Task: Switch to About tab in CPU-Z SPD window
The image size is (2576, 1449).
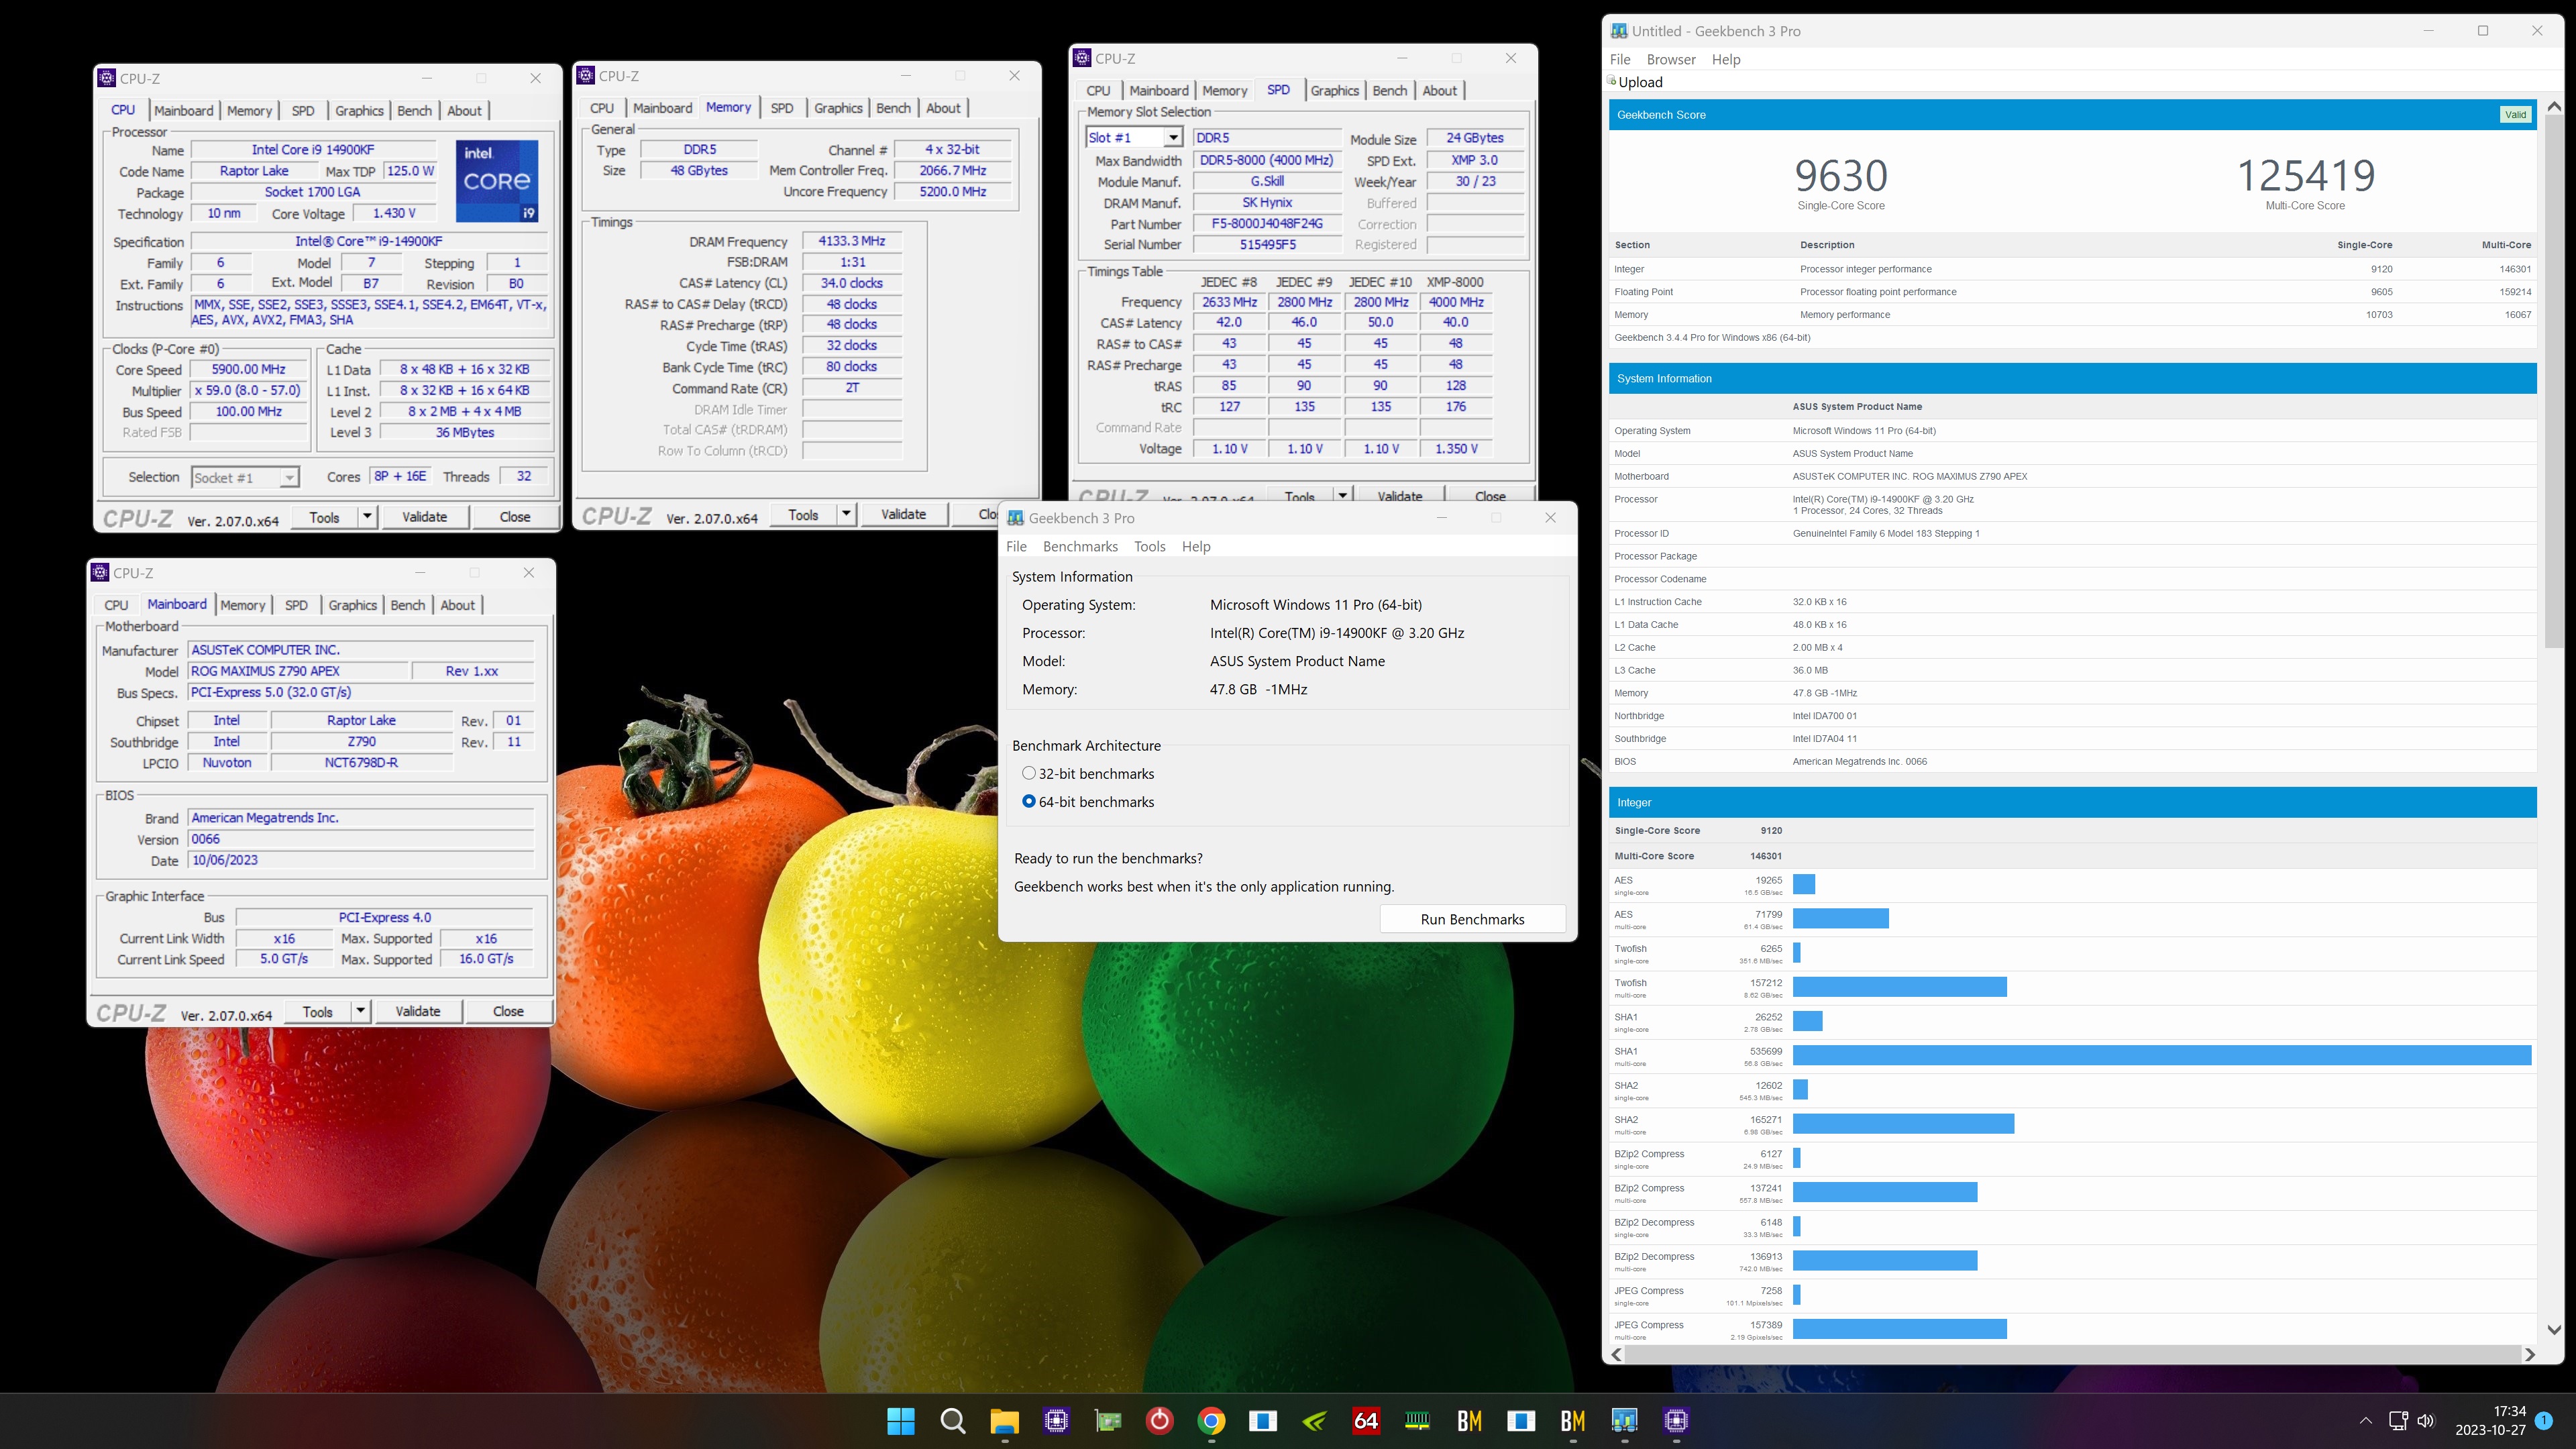Action: click(1439, 90)
